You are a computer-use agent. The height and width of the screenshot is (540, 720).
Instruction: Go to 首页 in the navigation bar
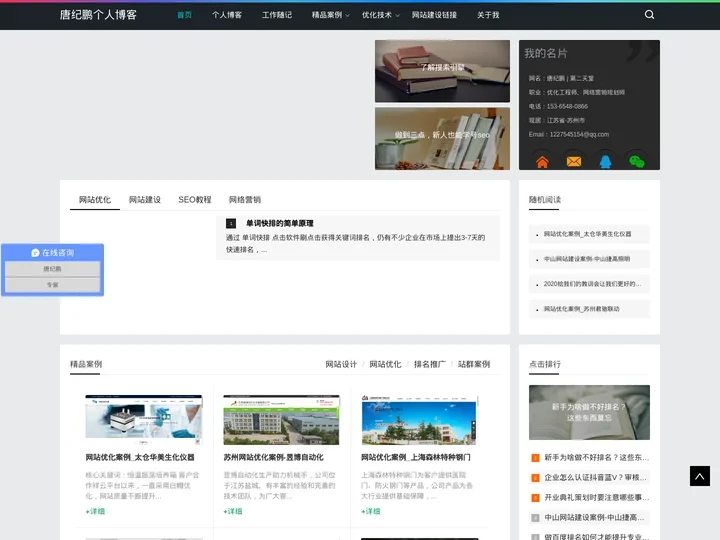(x=185, y=15)
